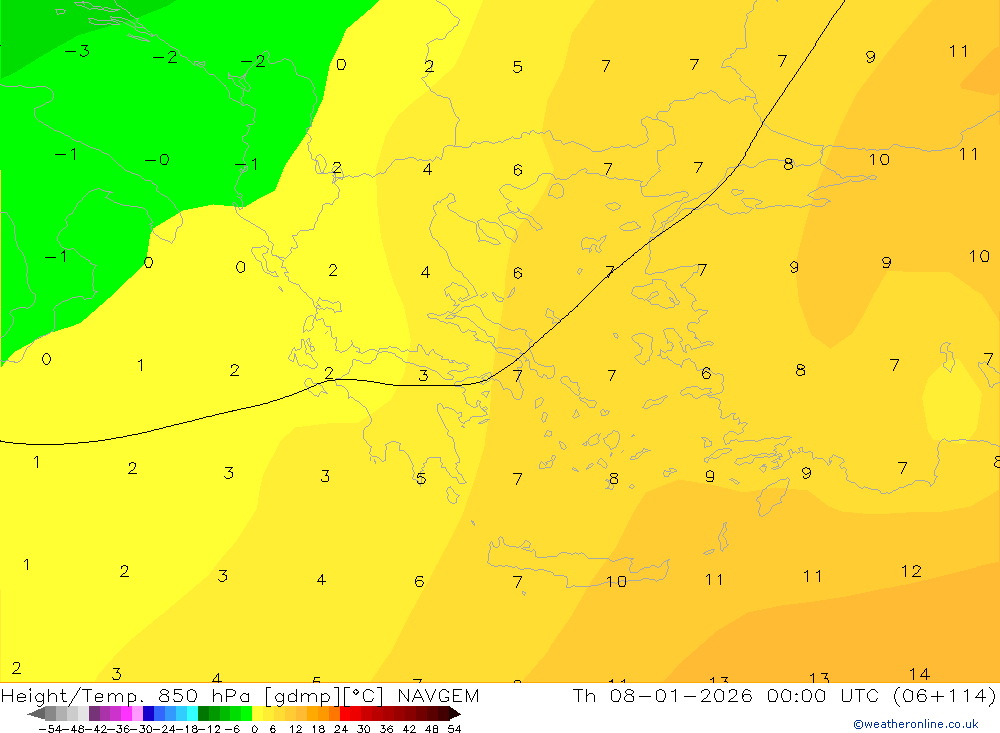Click the '-0' temperature value on map
Image resolution: width=1000 pixels, height=733 pixels.
[157, 159]
